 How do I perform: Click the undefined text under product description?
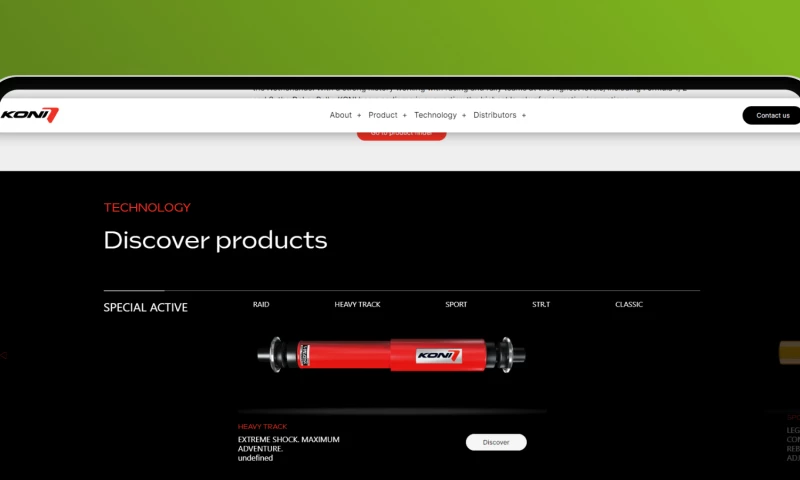click(x=255, y=458)
